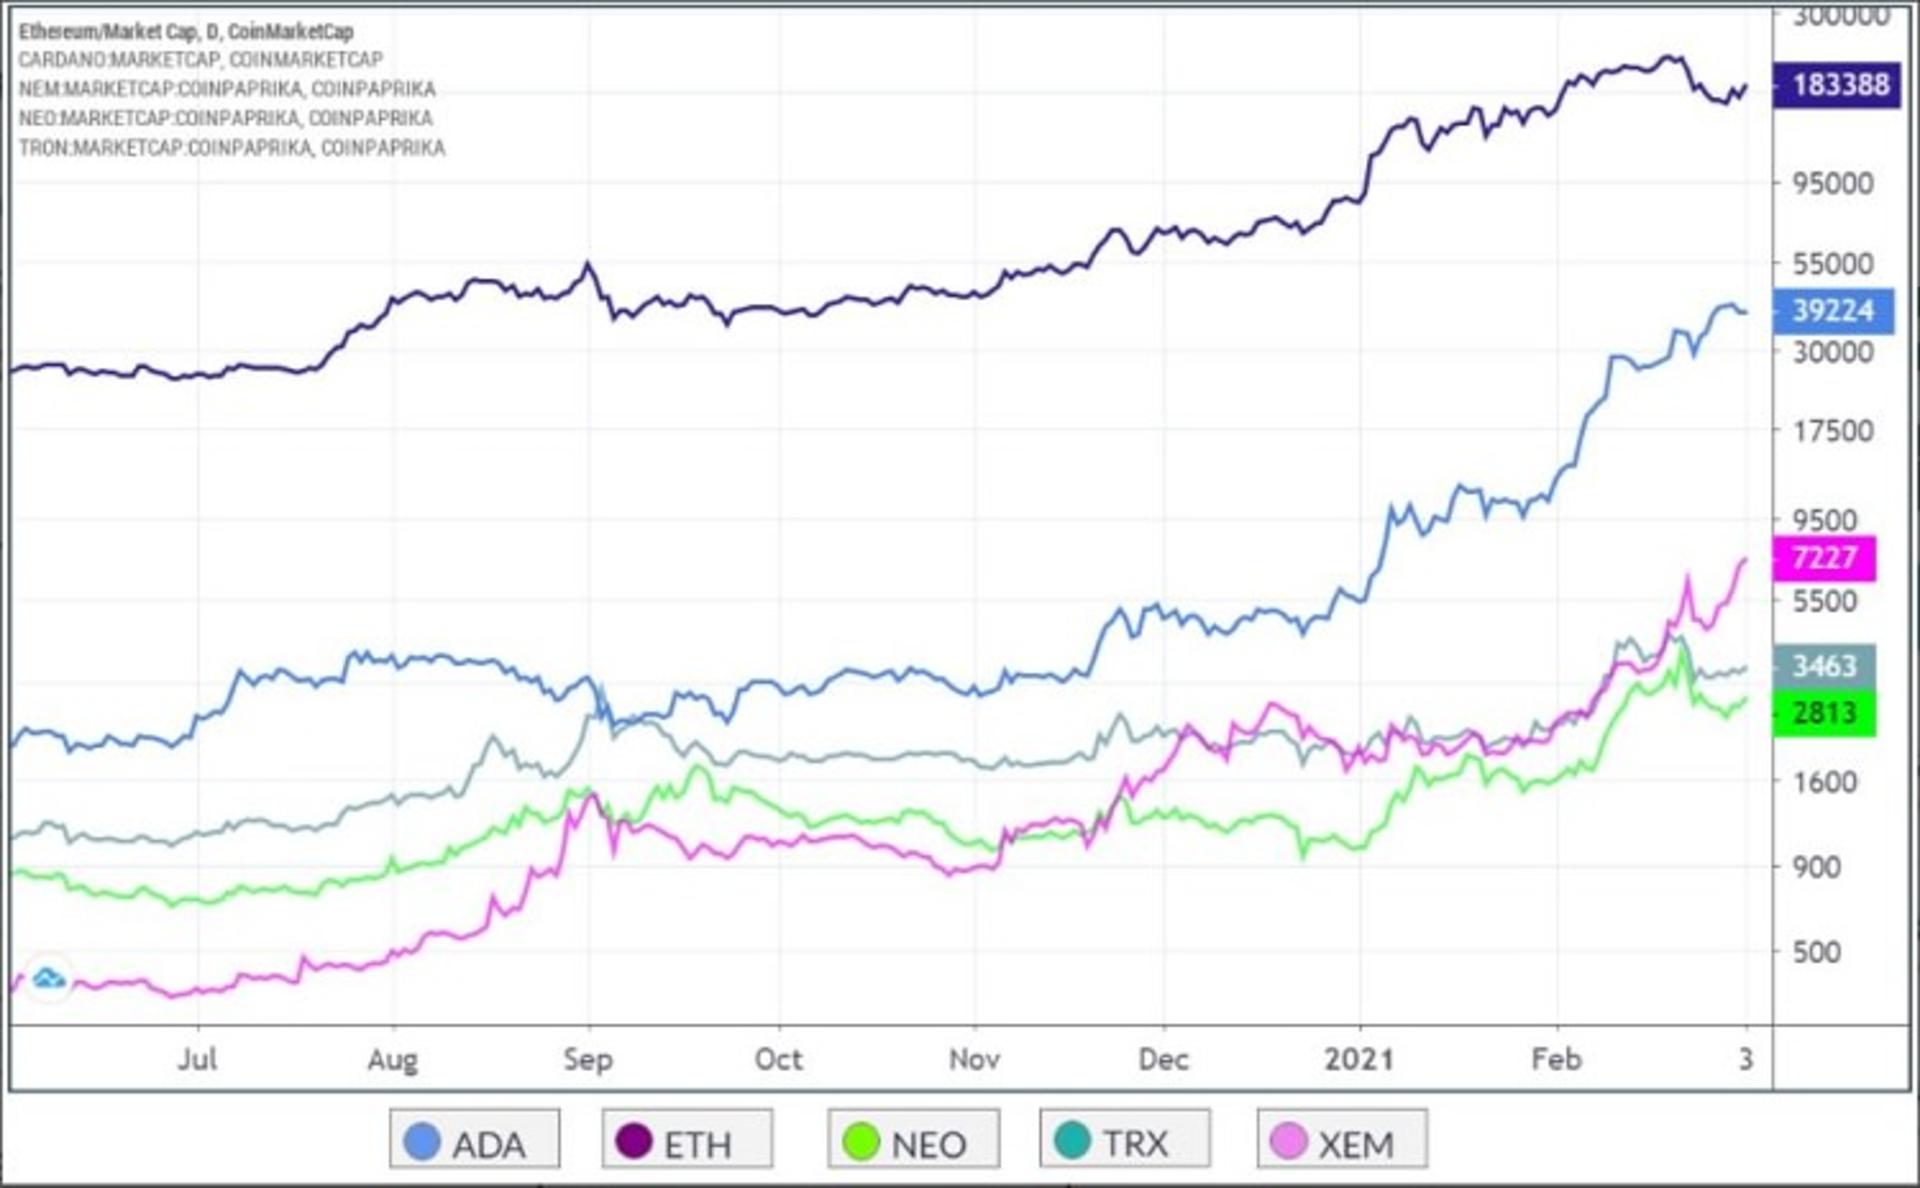Select the Ethereum/Market Cap title label
This screenshot has width=1920, height=1188.
click(186, 31)
